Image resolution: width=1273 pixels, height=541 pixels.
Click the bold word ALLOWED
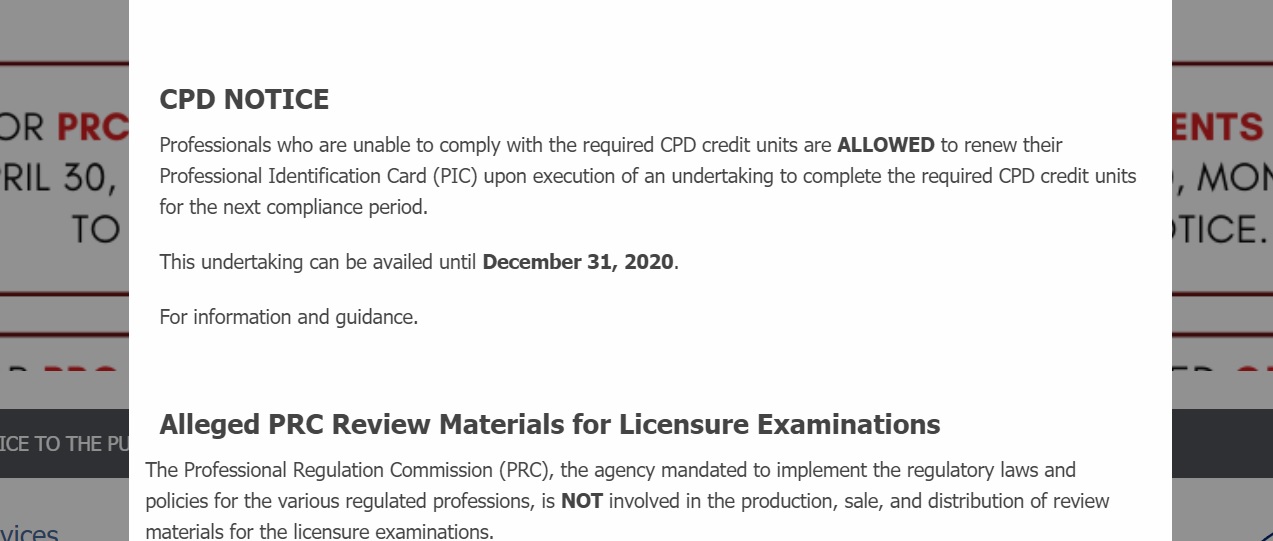pos(885,145)
